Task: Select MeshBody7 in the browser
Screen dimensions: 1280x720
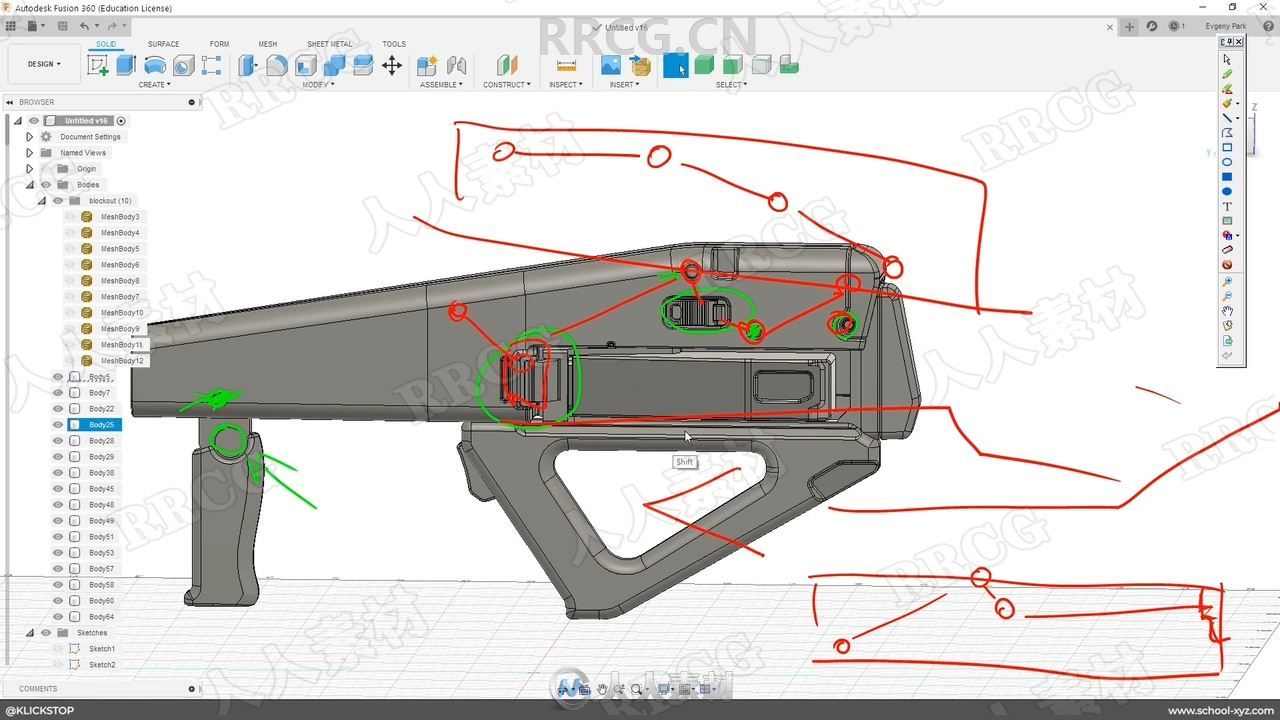Action: tap(120, 297)
